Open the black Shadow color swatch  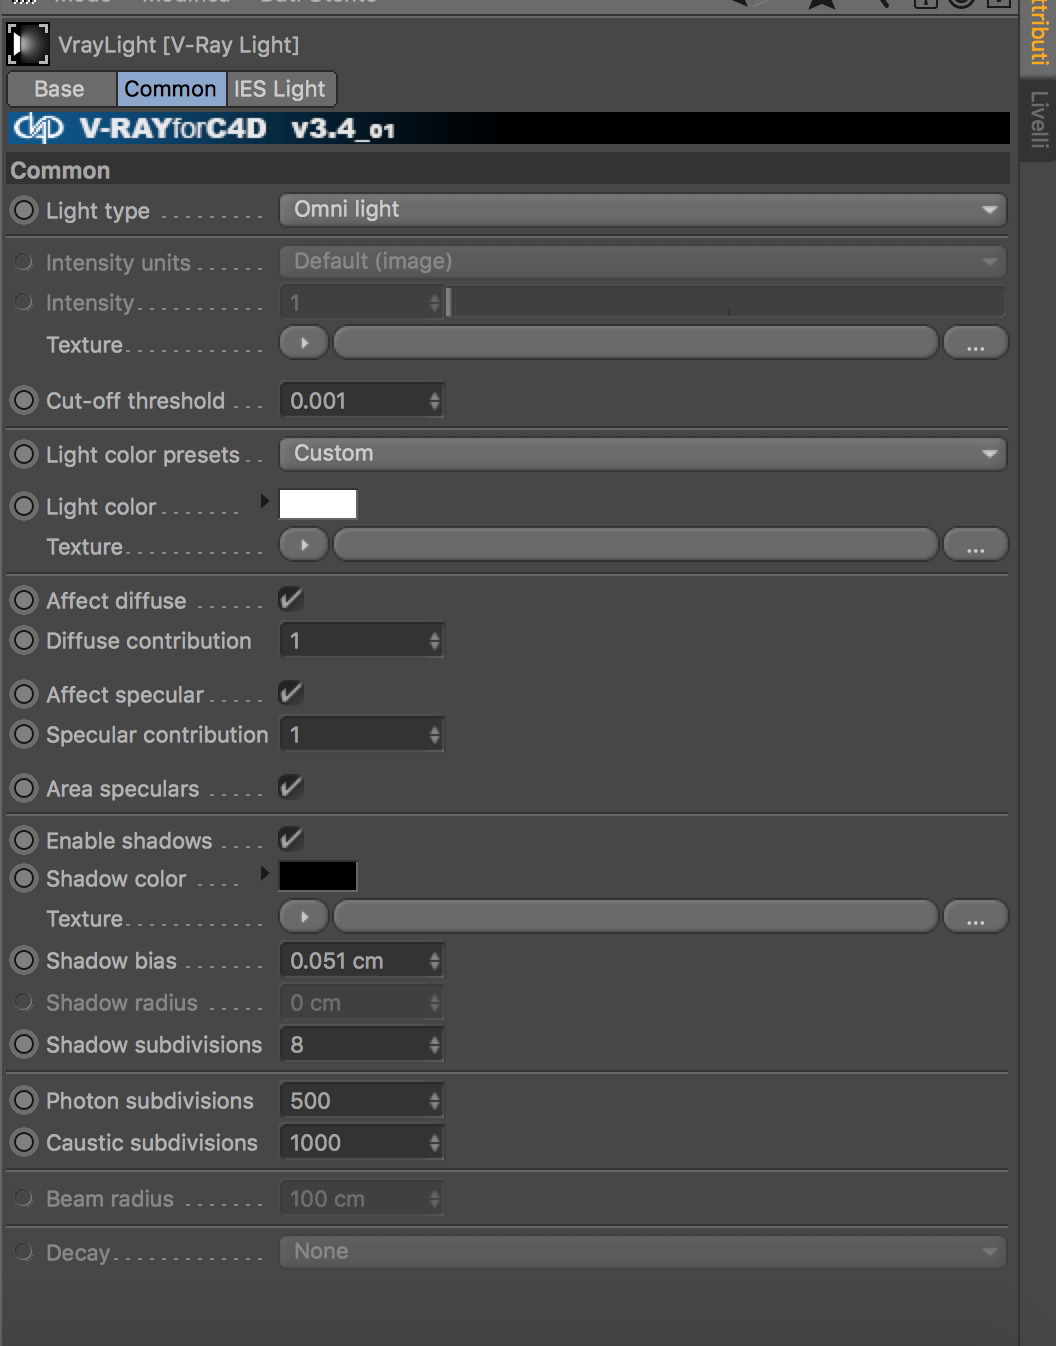318,876
